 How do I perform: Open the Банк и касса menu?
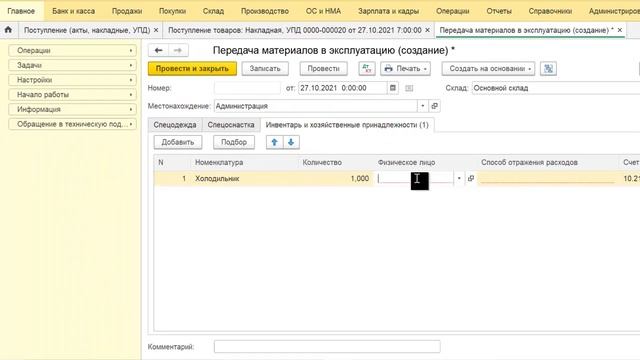[x=73, y=11]
